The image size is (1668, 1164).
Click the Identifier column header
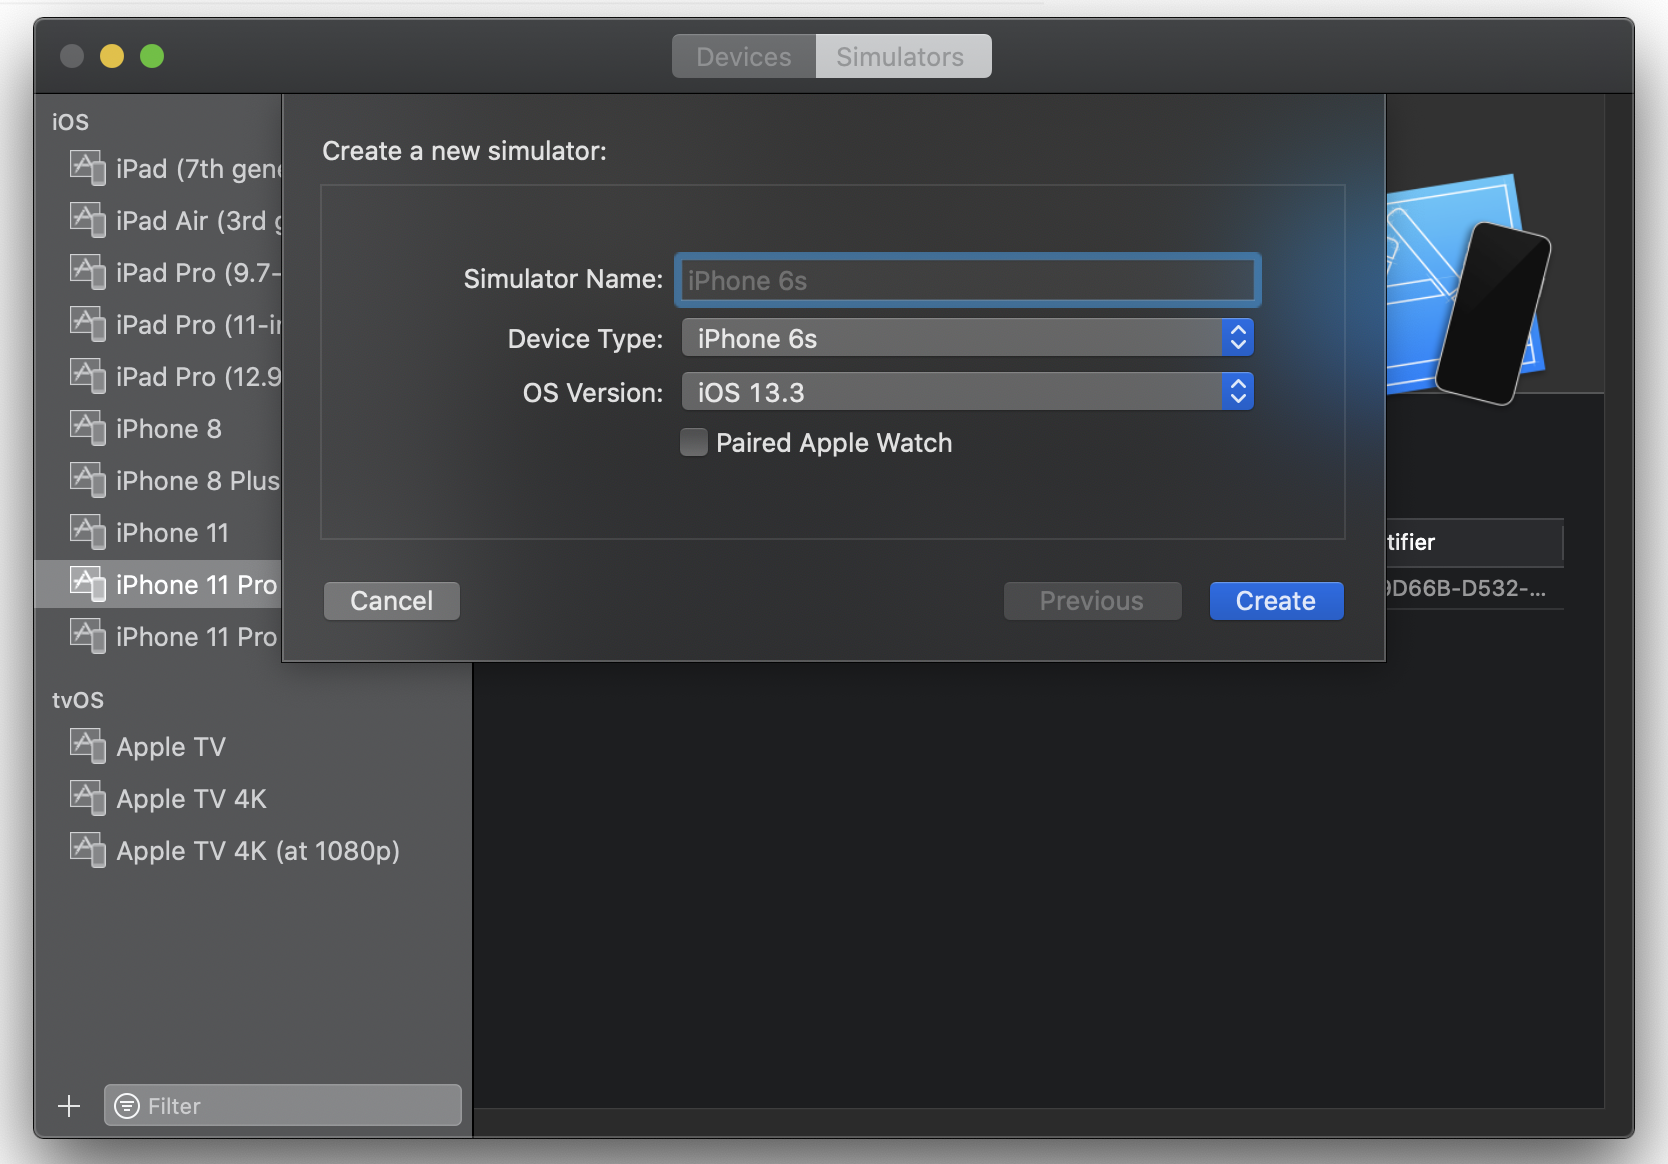pyautogui.click(x=1474, y=542)
